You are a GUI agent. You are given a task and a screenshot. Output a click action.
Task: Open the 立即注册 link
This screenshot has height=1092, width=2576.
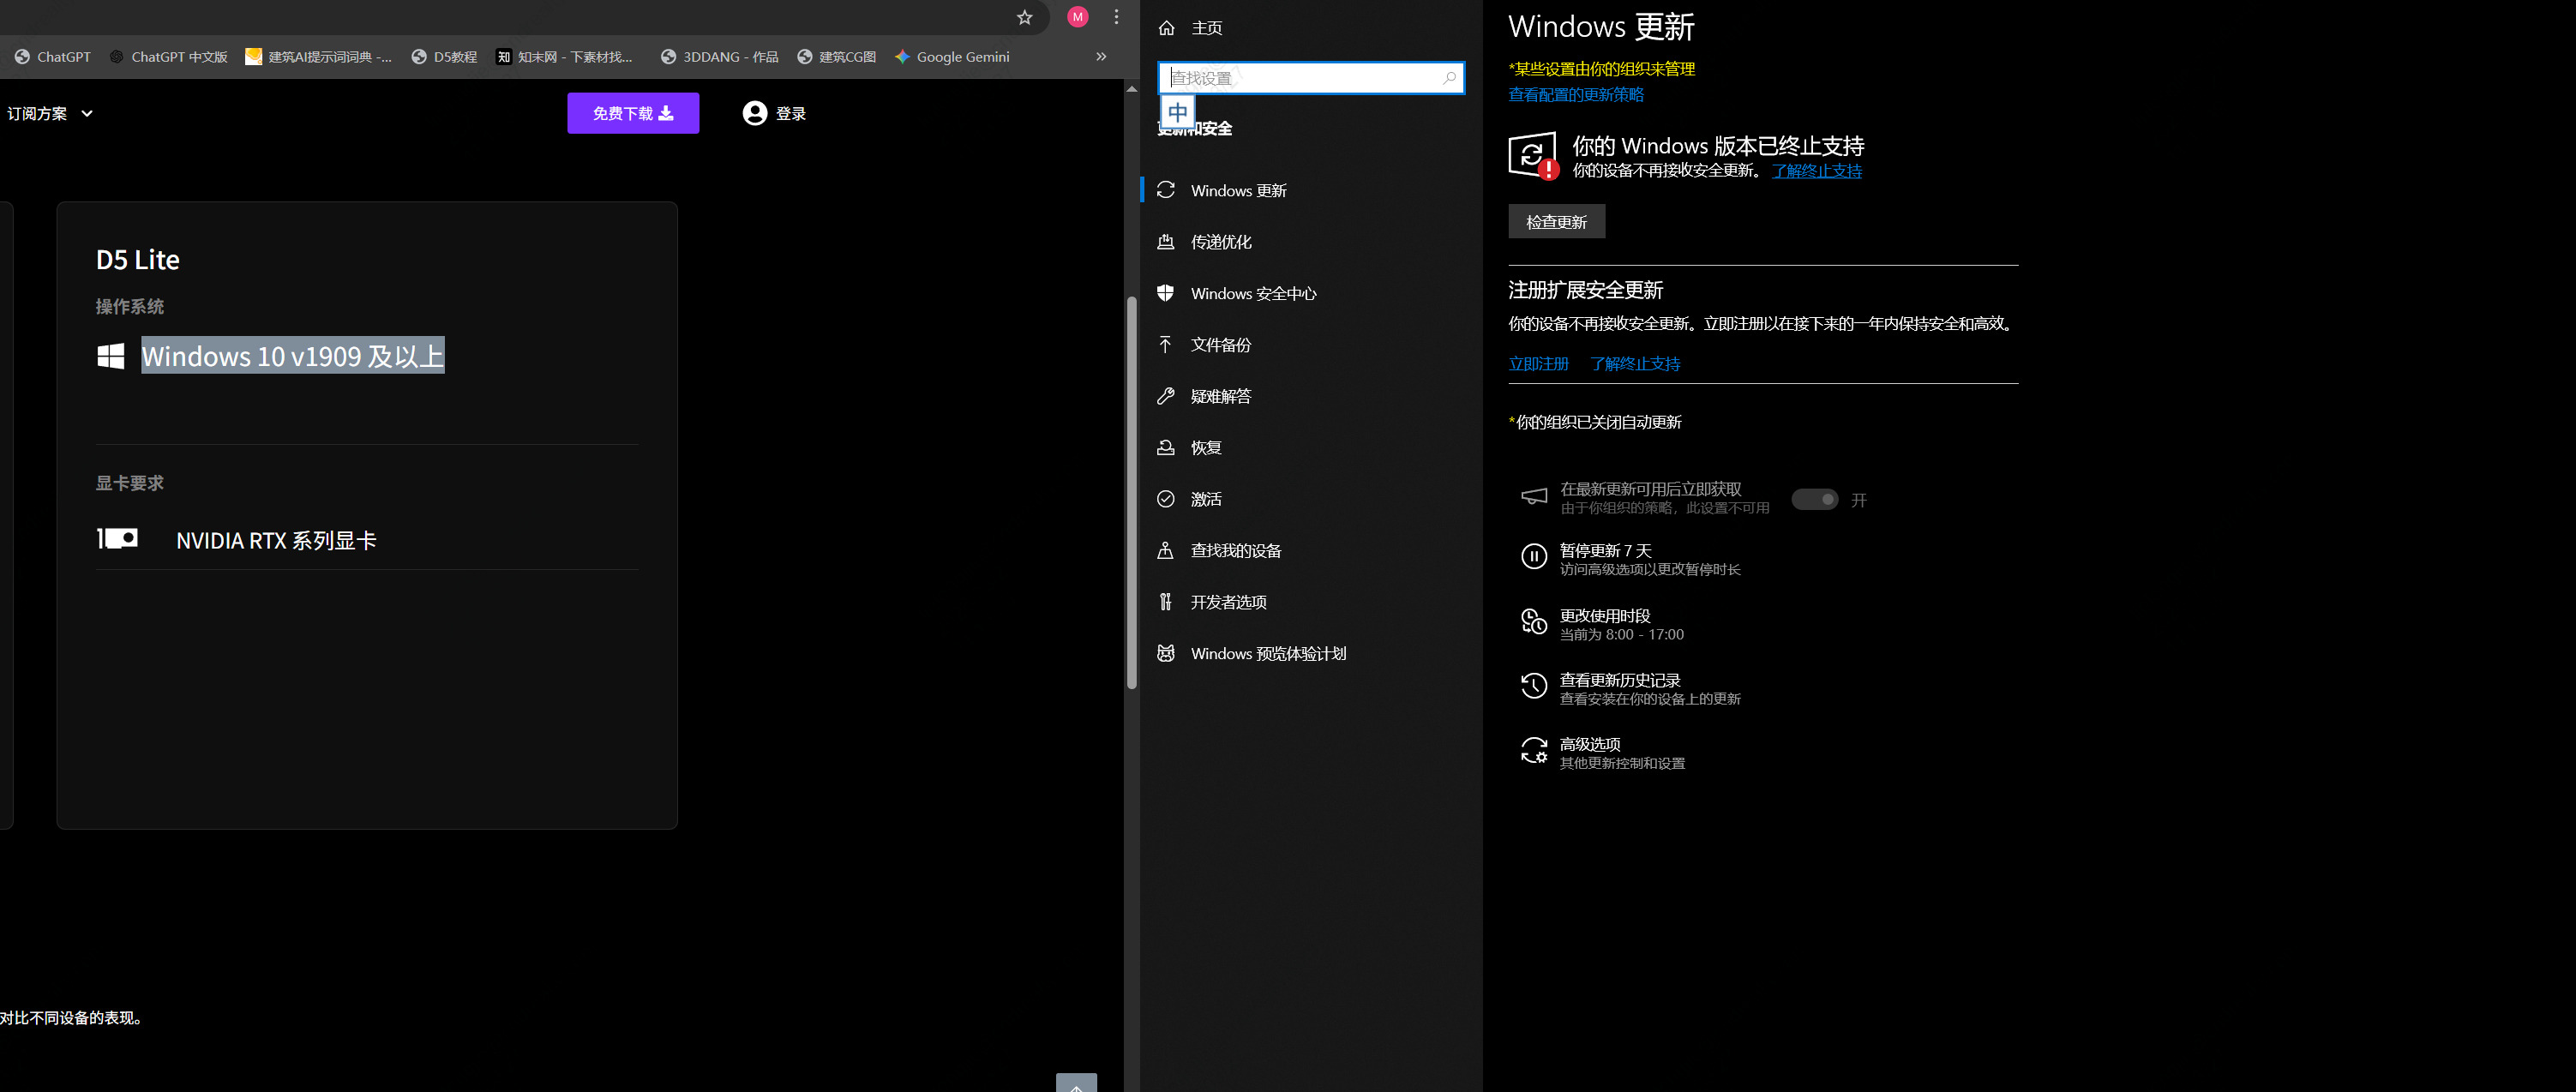point(1538,364)
